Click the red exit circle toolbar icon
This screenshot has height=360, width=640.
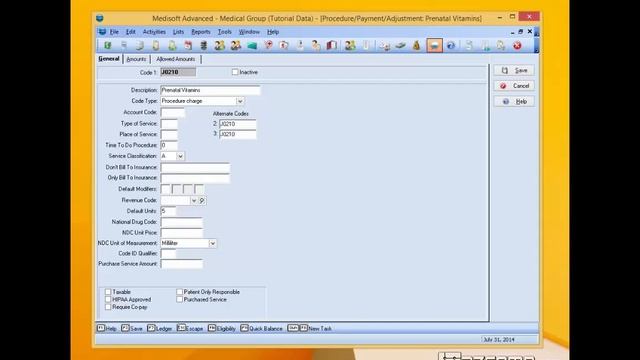point(517,45)
